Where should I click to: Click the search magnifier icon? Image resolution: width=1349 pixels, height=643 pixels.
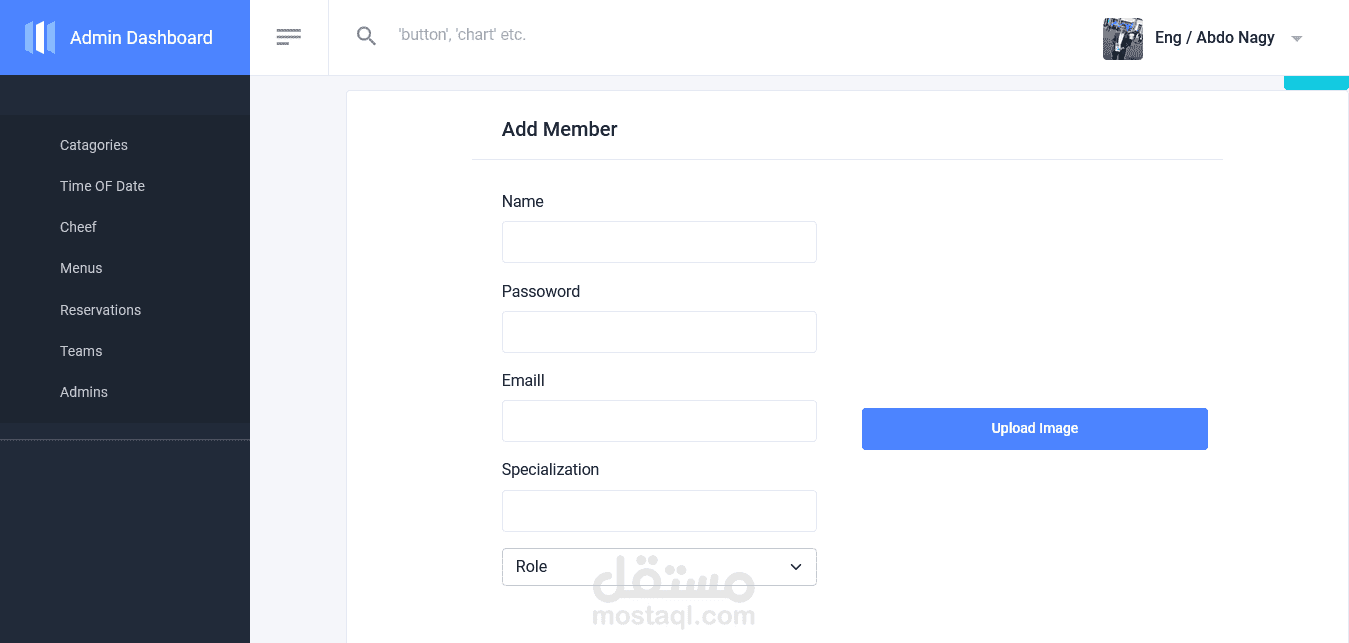tap(367, 36)
